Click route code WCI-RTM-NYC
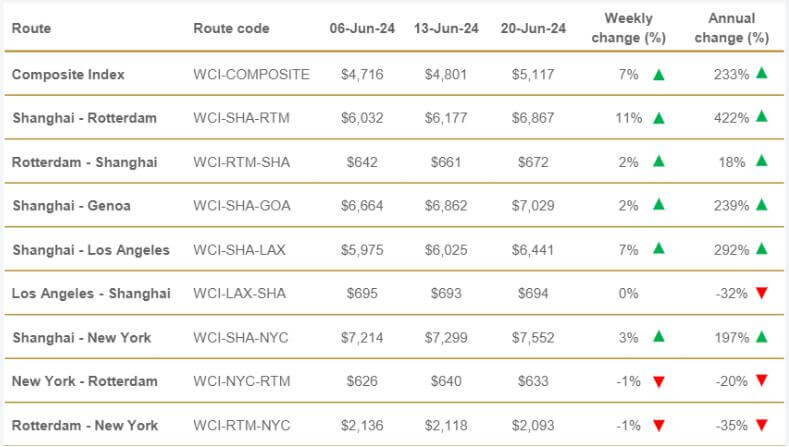Screen dimensions: 789x447 click(241, 426)
